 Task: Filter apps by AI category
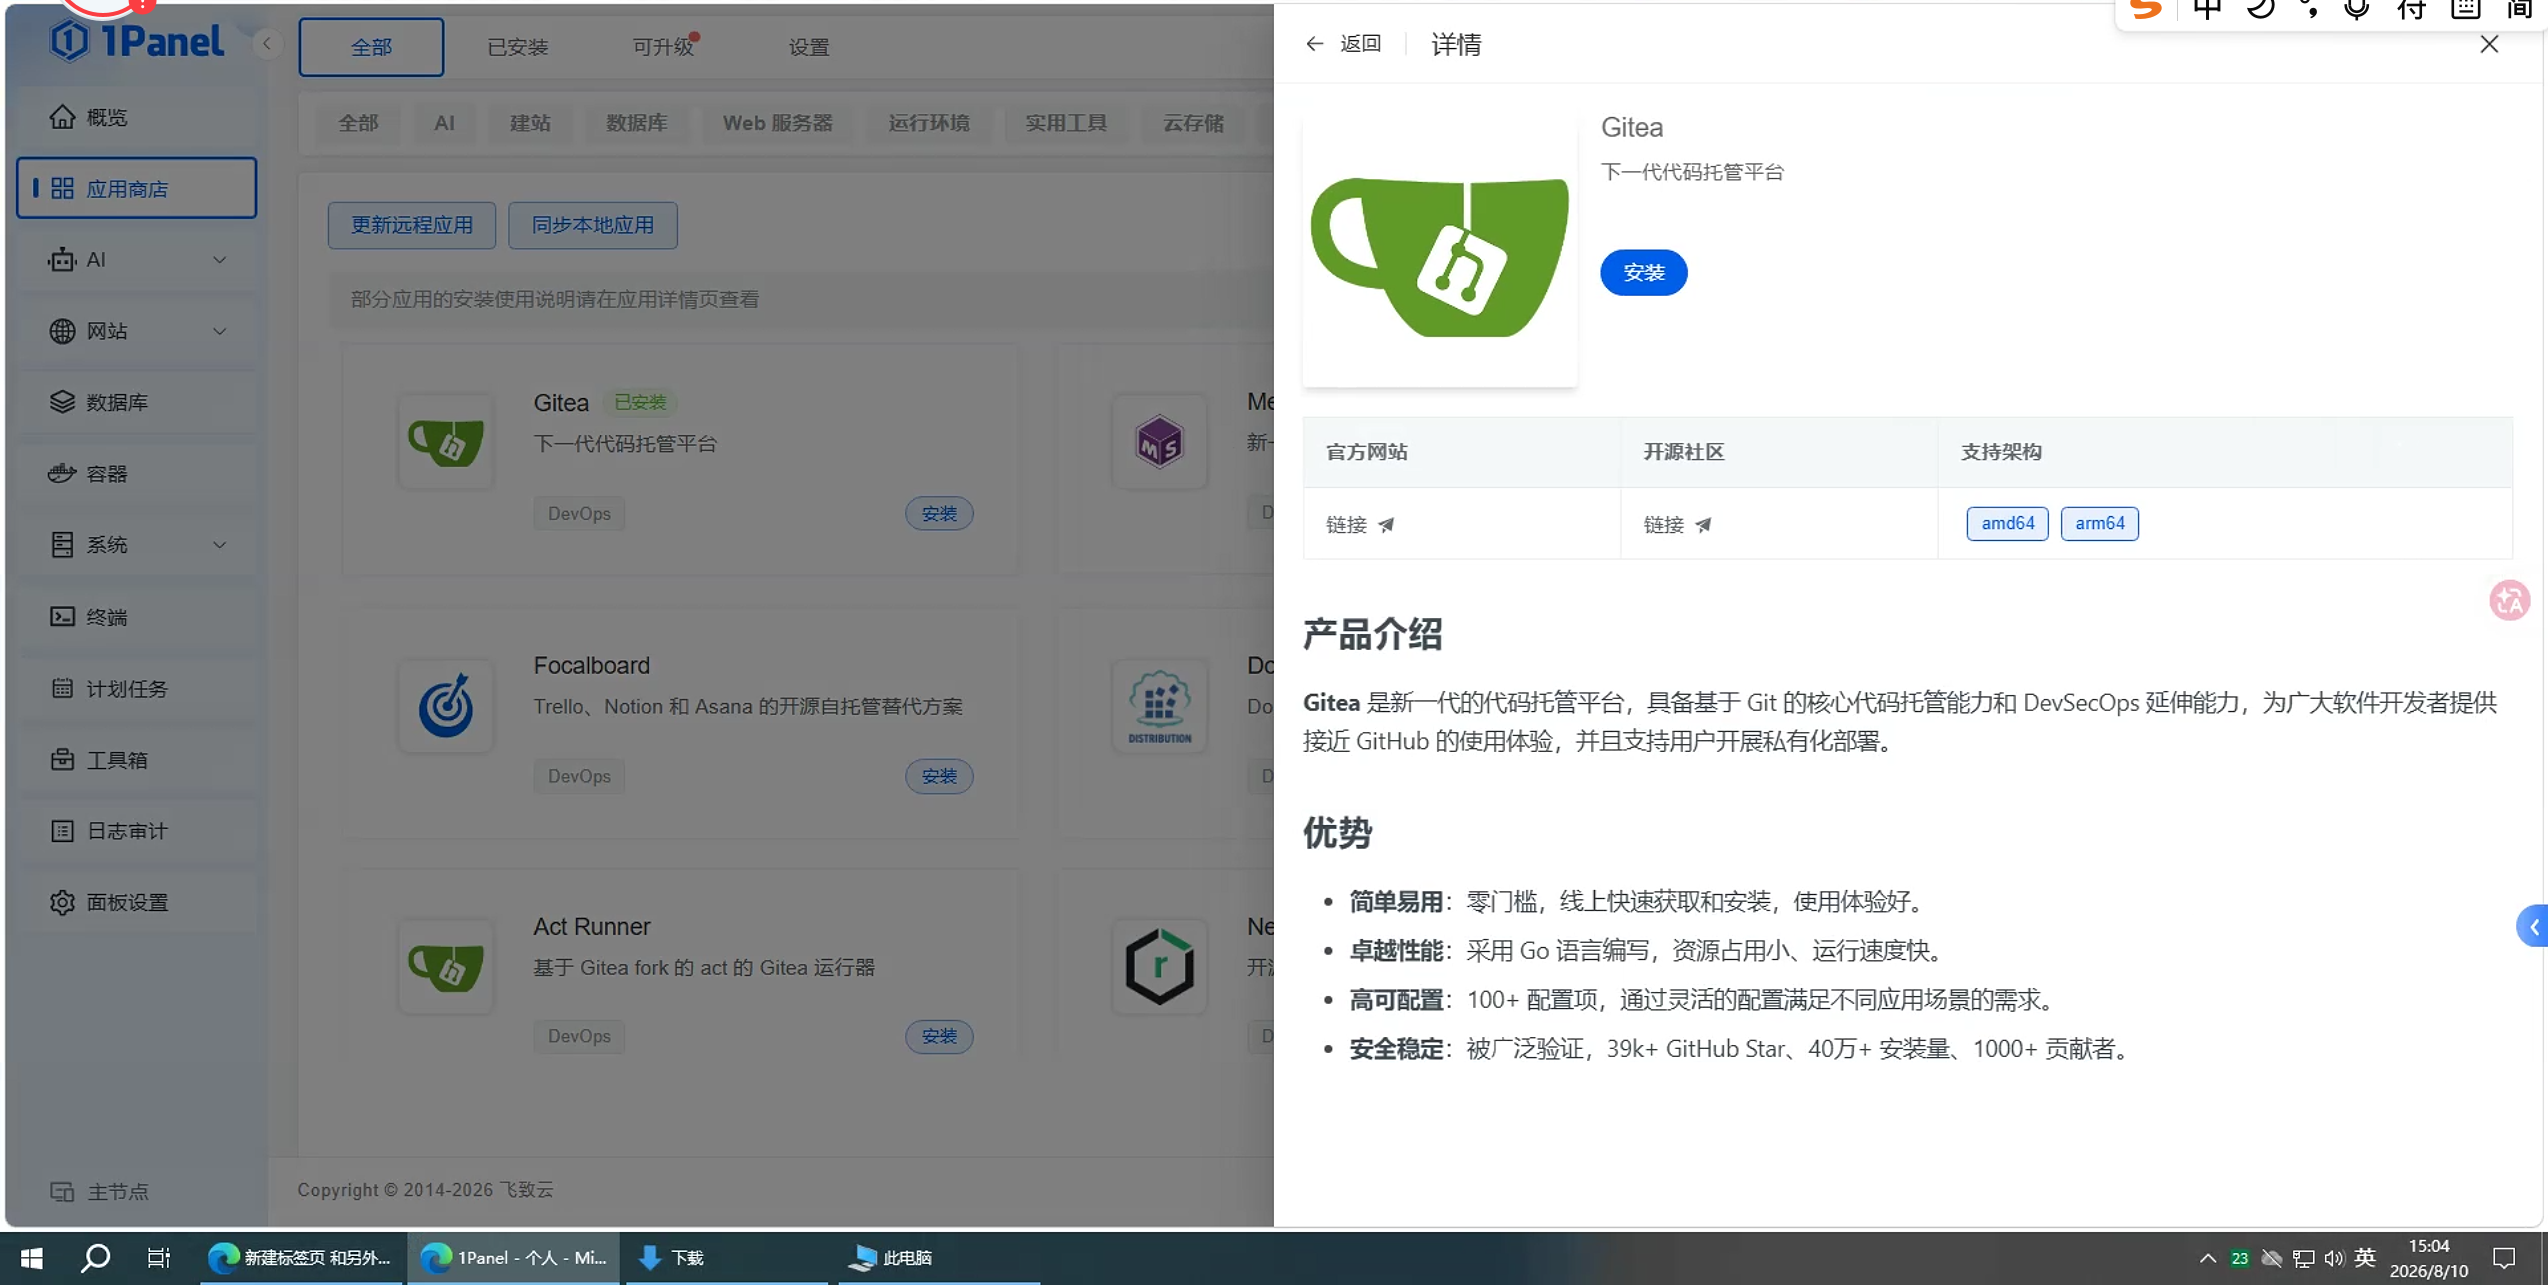click(444, 123)
